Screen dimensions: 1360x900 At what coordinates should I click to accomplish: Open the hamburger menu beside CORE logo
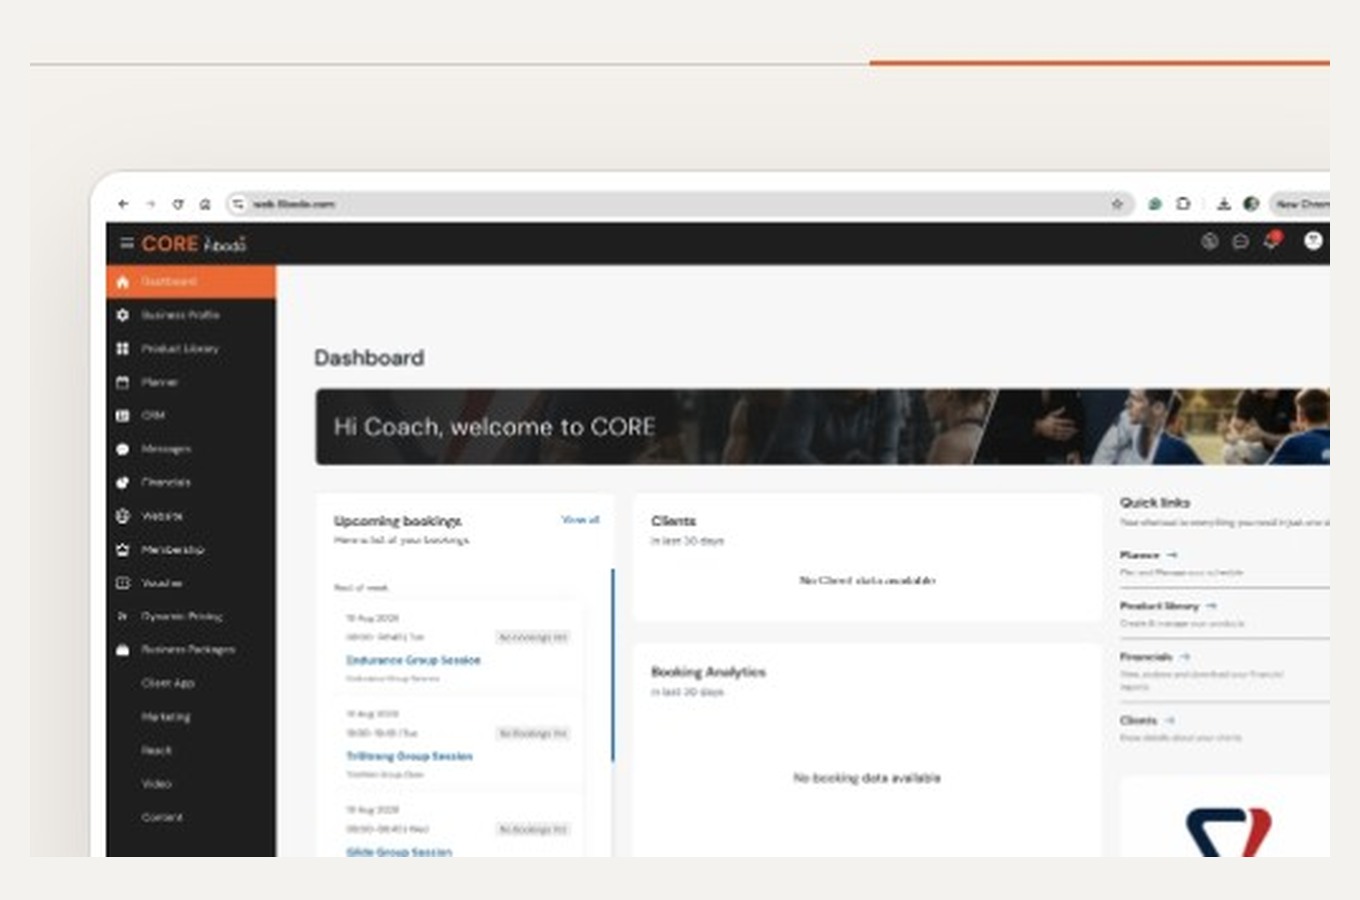coord(127,243)
